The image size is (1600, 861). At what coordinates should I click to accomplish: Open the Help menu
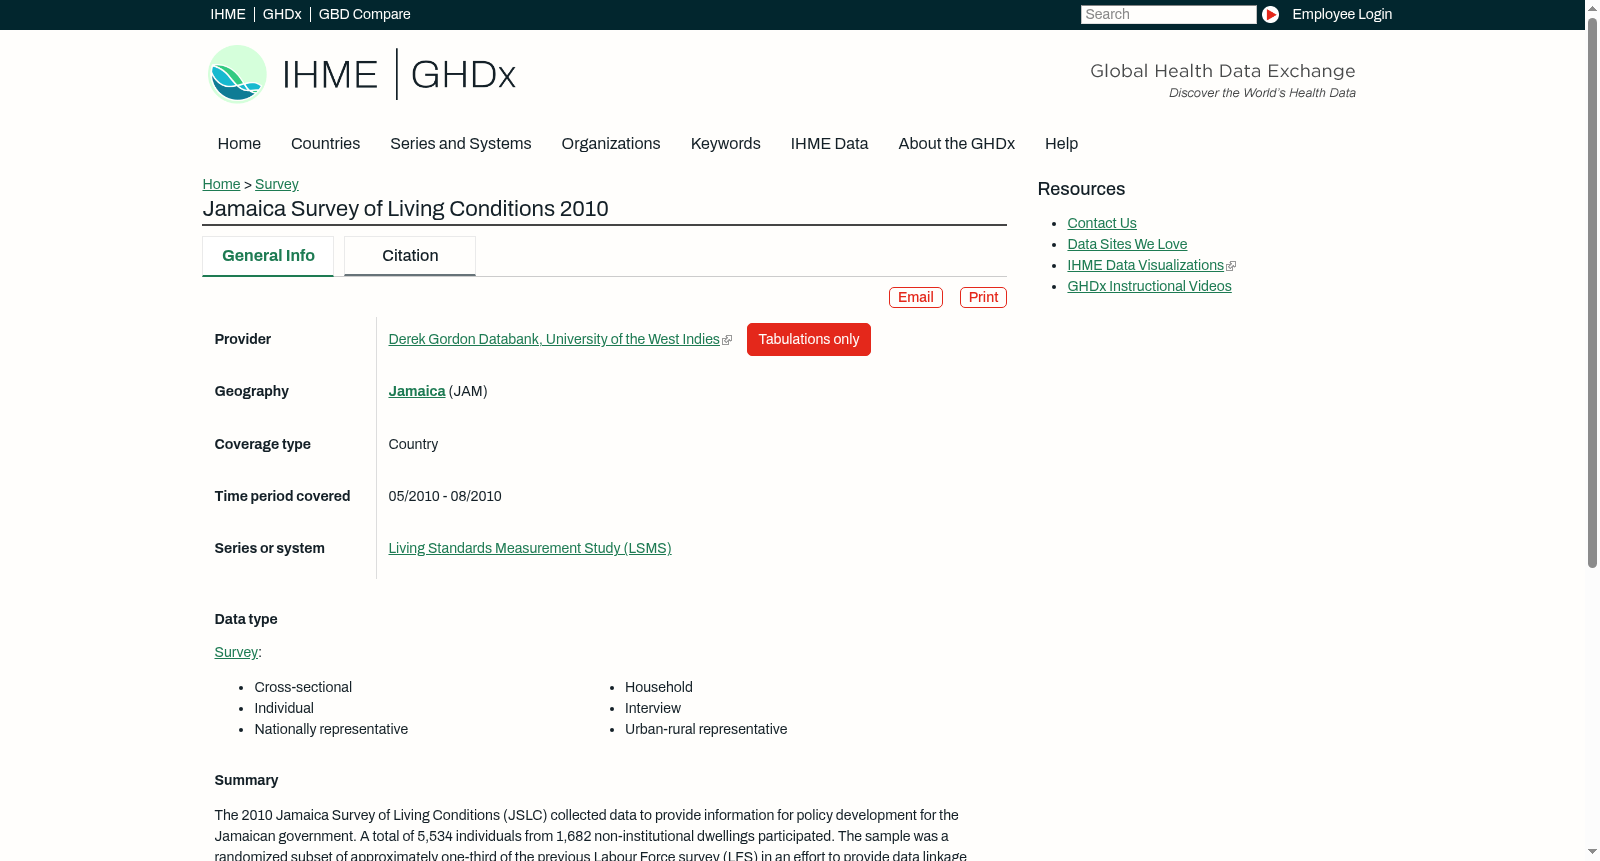click(1061, 143)
